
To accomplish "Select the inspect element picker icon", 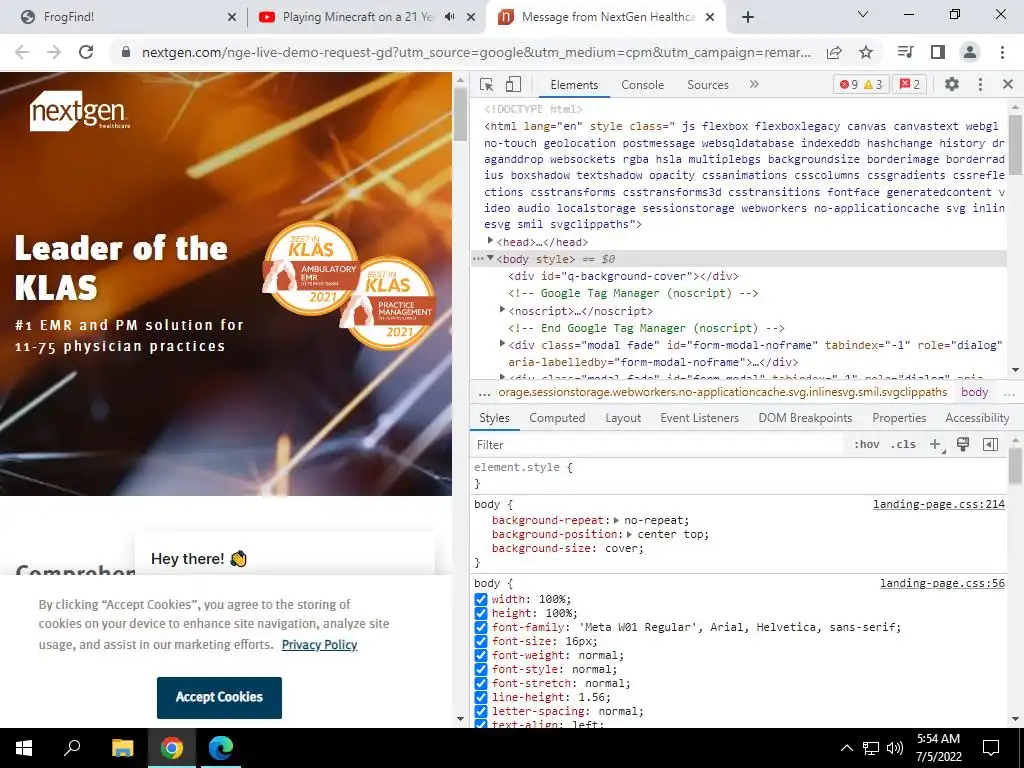I will (487, 84).
